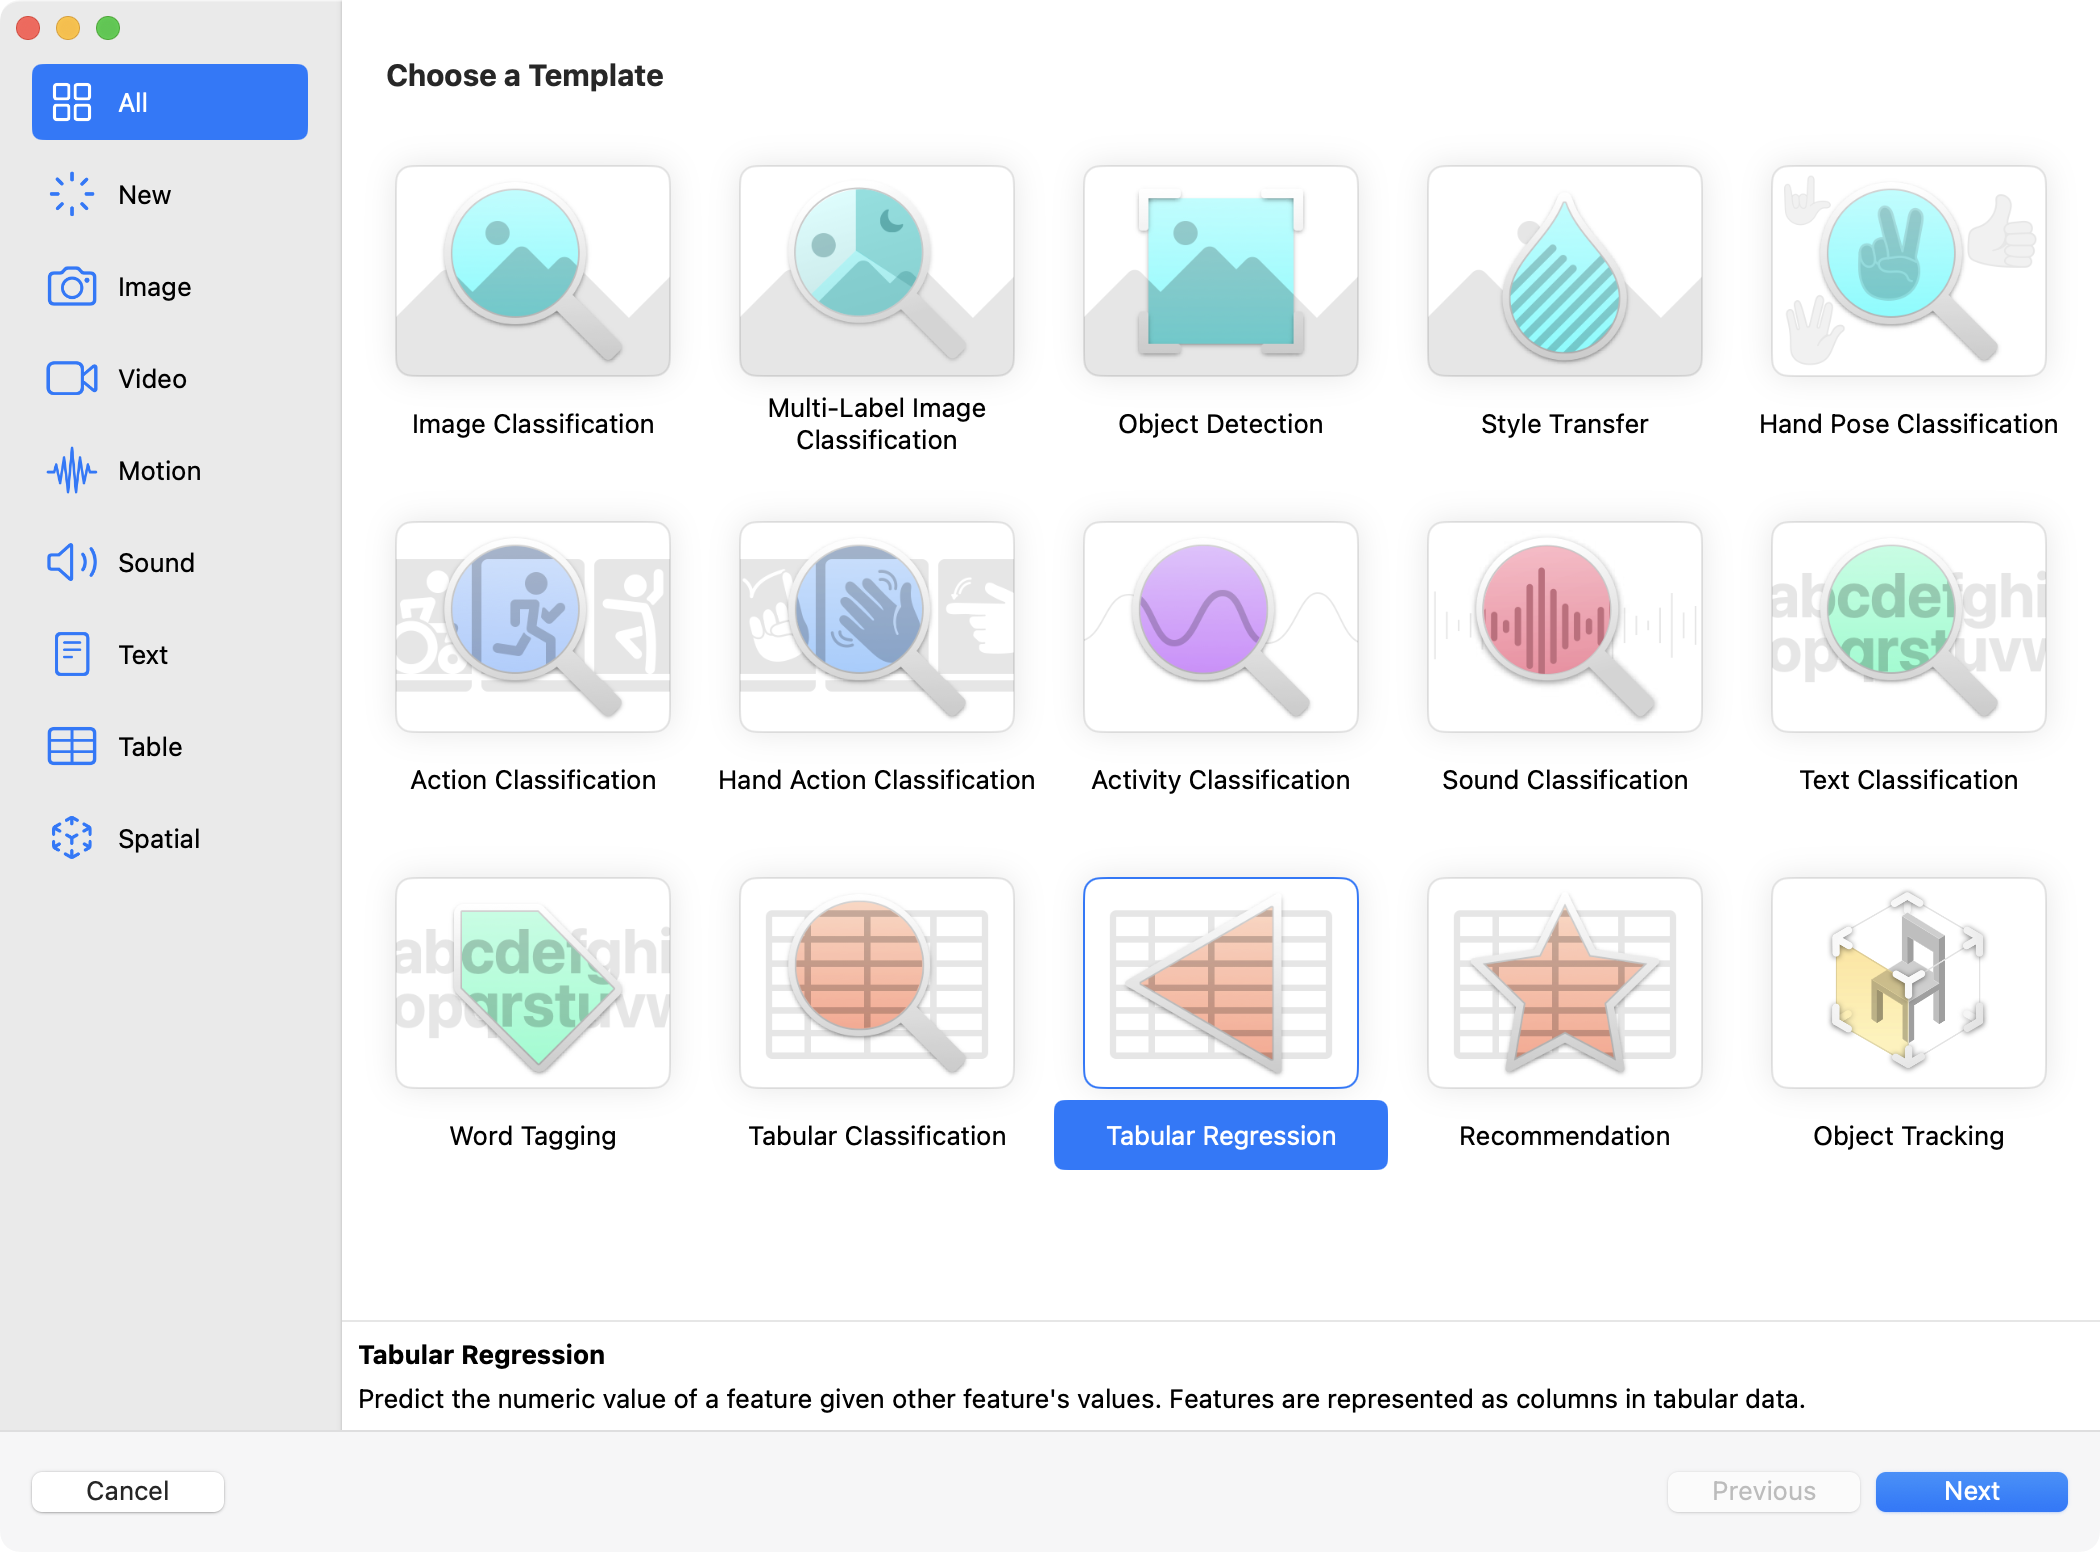The image size is (2100, 1552).
Task: Select the Sound Classification template
Action: coord(1564,627)
